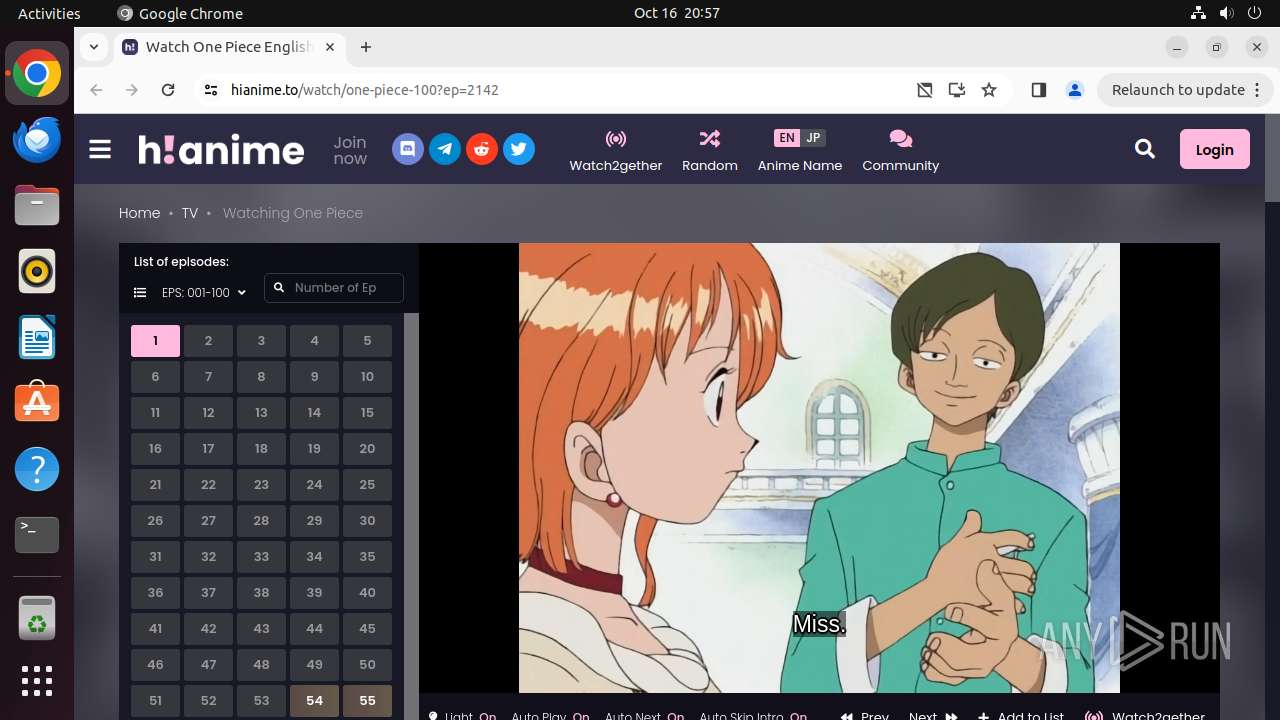
Task: Show Applications grid in the dock
Action: (37, 681)
